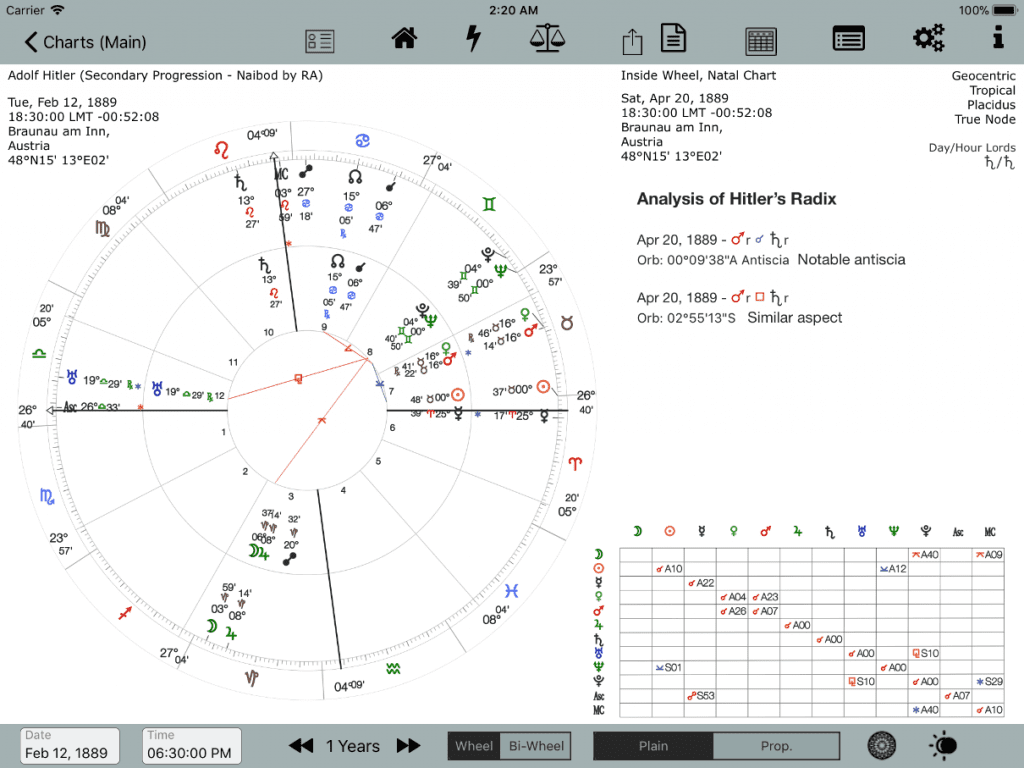Select aspect grid cell A40 in Moon row
Viewport: 1024px width, 768px height.
925,555
